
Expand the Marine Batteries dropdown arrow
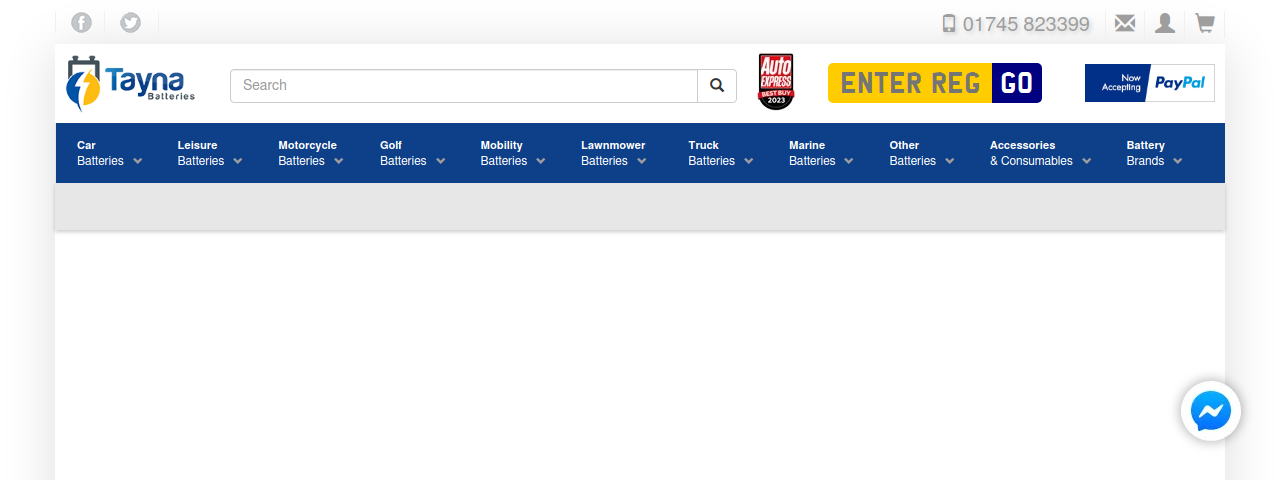(x=849, y=161)
